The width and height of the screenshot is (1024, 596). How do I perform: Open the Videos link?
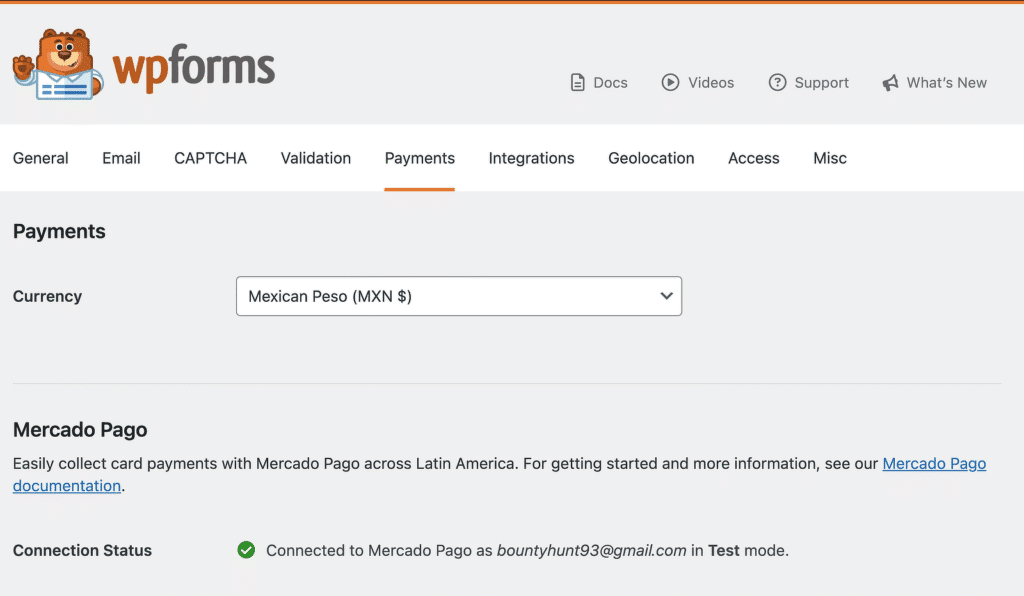[x=697, y=82]
